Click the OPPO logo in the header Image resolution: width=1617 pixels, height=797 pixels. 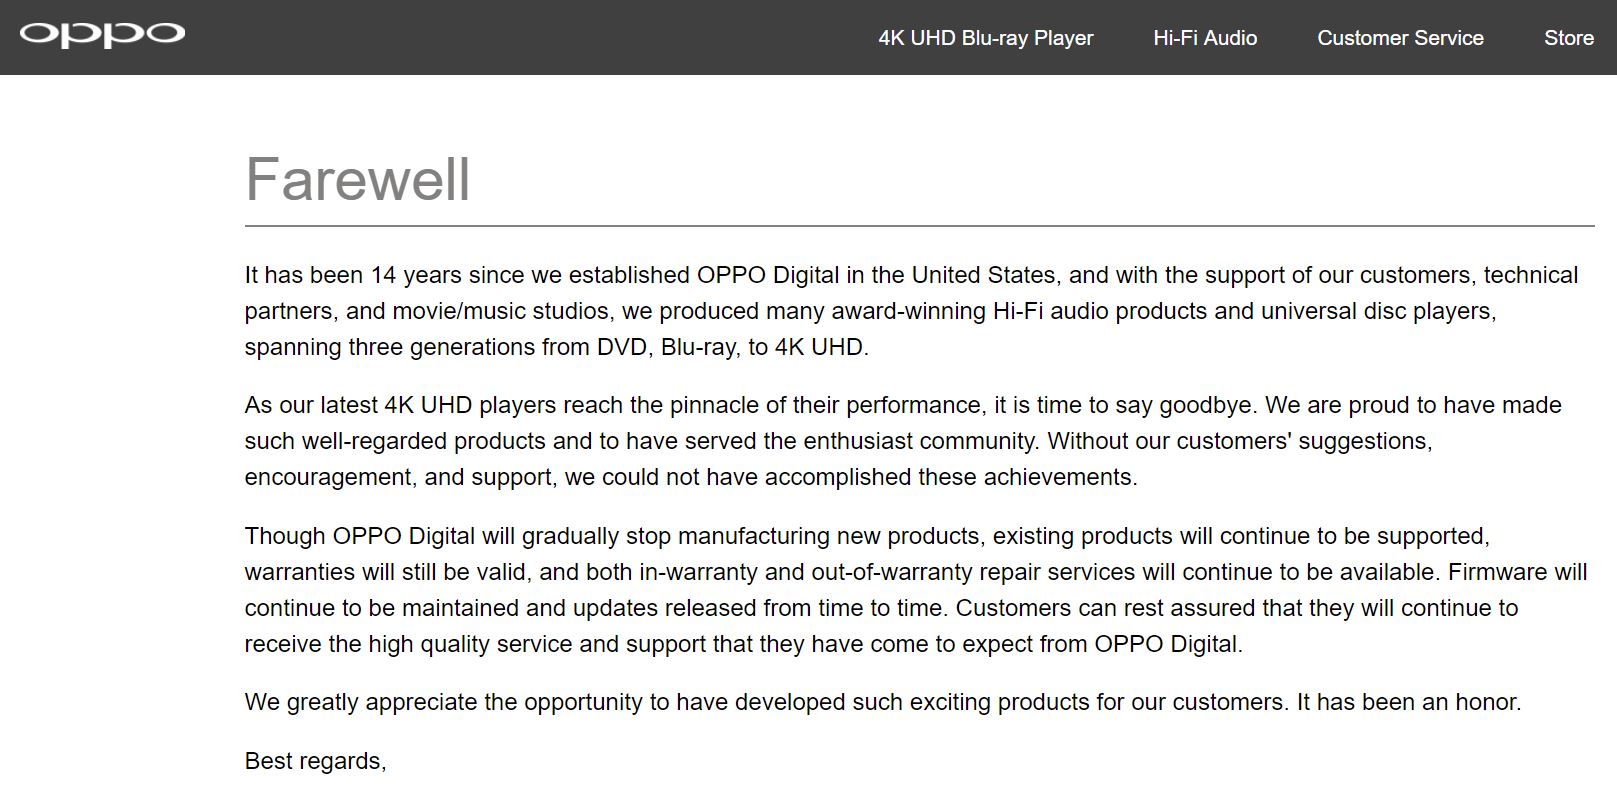102,35
